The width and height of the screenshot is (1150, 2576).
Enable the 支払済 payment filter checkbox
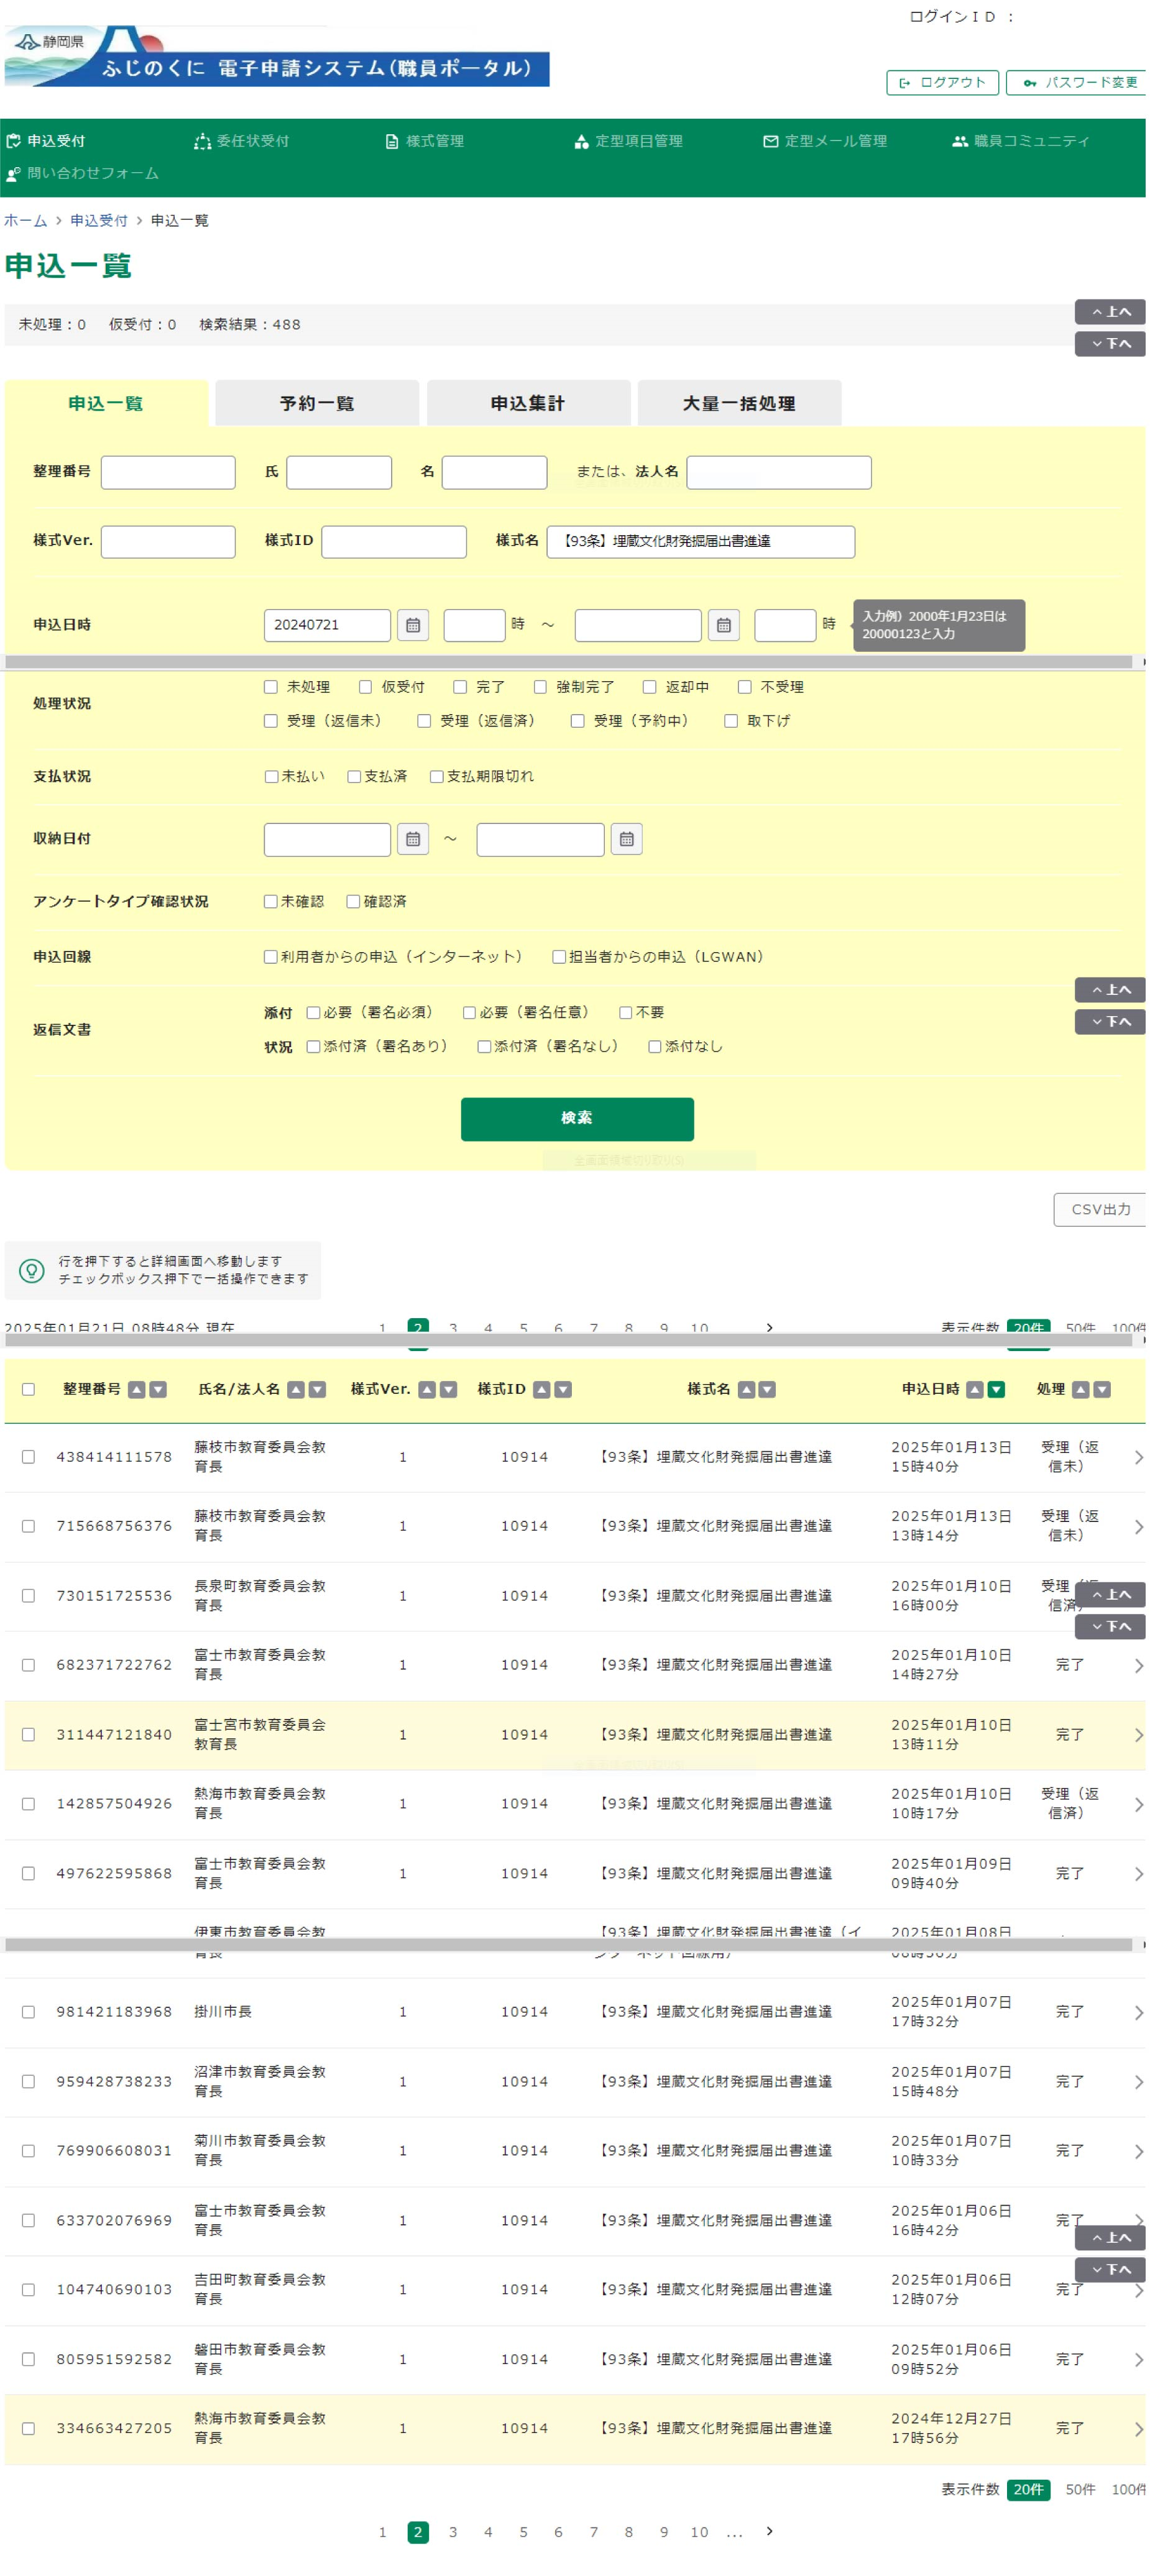pyautogui.click(x=354, y=777)
